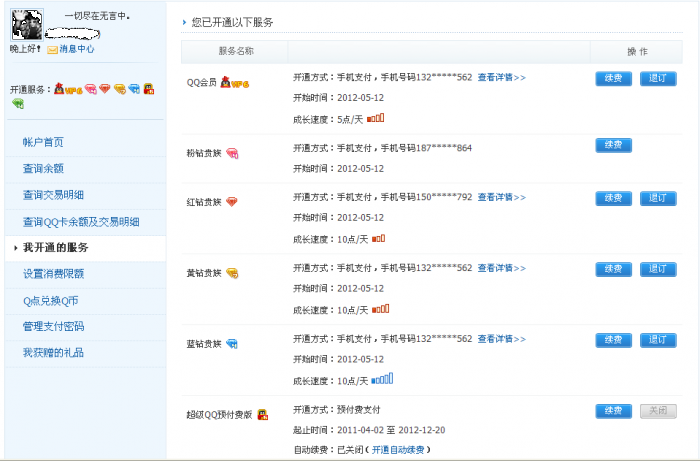Click 黄钻贵族 growth speed bar indicator
700x461 pixels.
click(380, 309)
